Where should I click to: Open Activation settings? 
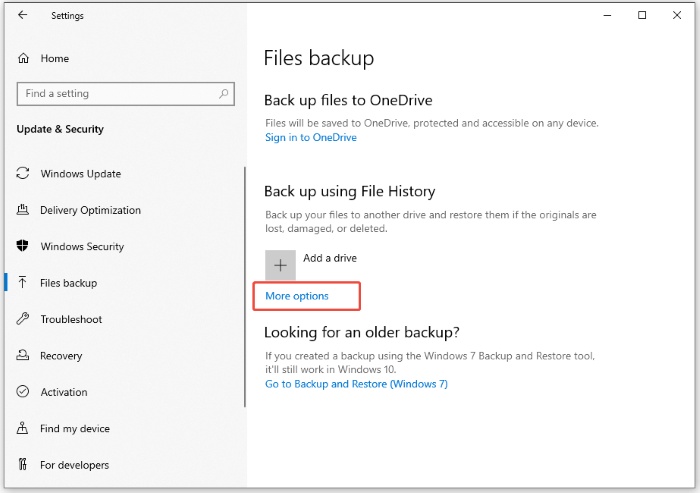coord(64,392)
